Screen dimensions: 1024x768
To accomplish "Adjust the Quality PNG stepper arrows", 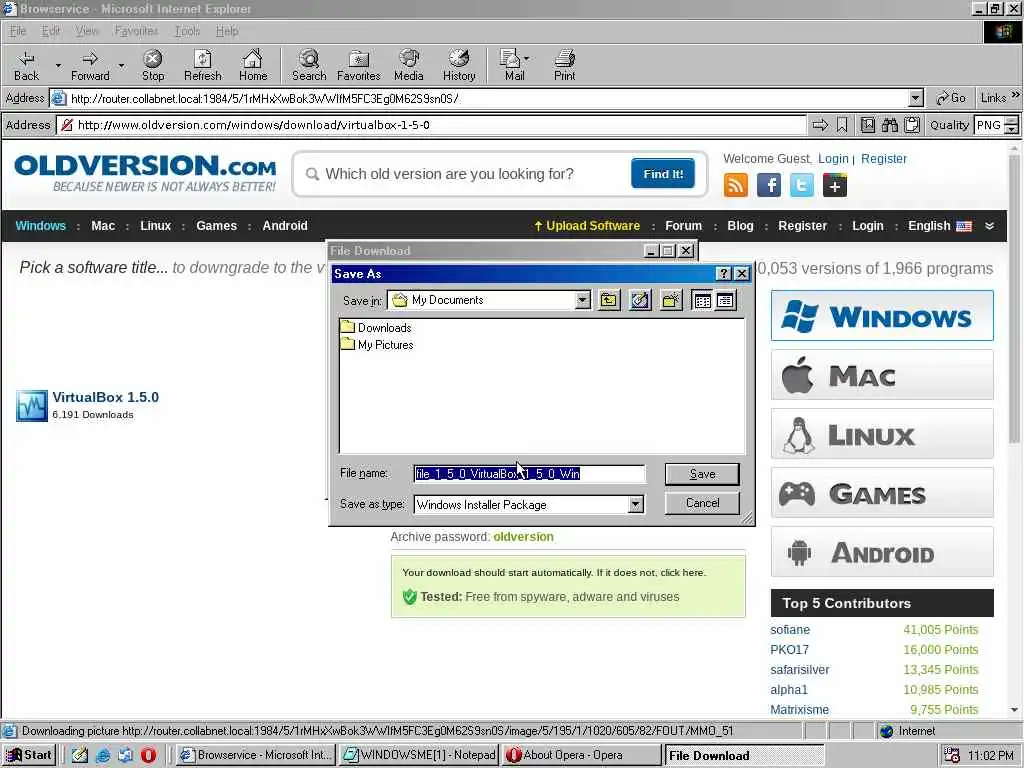I will click(1012, 125).
